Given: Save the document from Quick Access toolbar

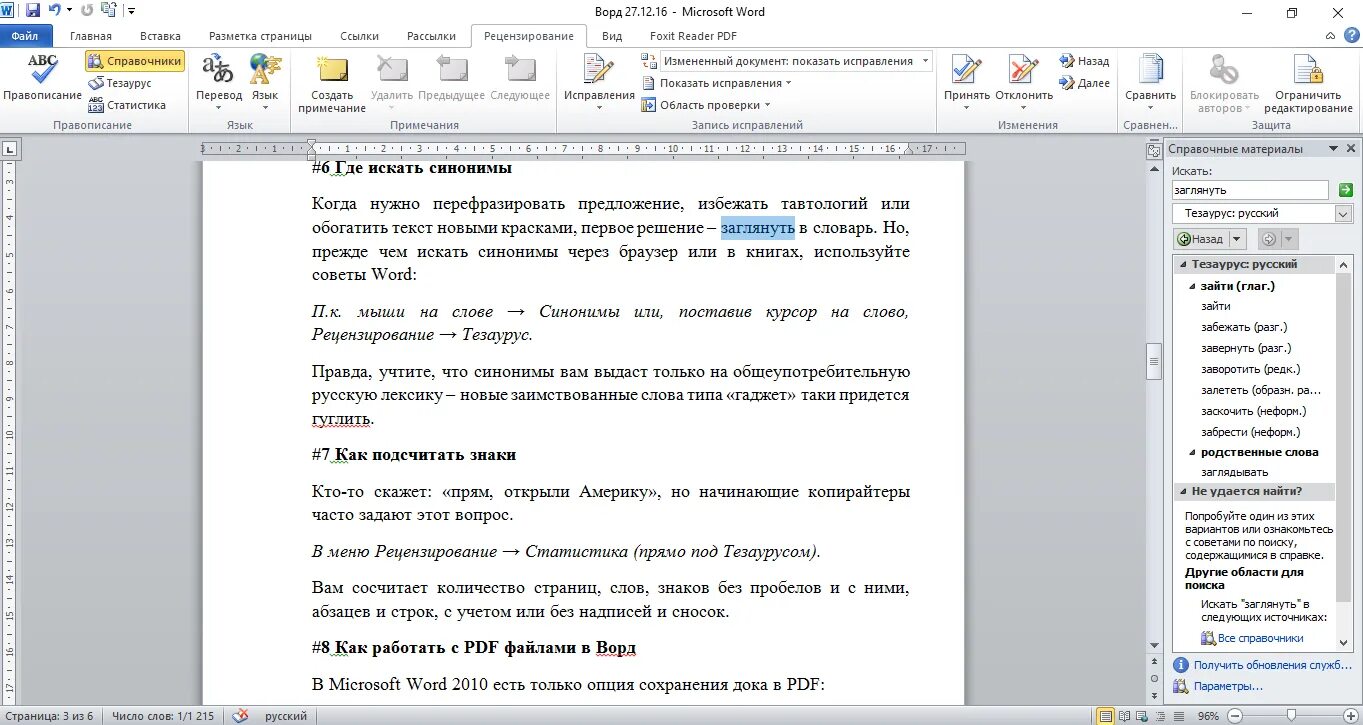Looking at the screenshot, I should click(32, 11).
